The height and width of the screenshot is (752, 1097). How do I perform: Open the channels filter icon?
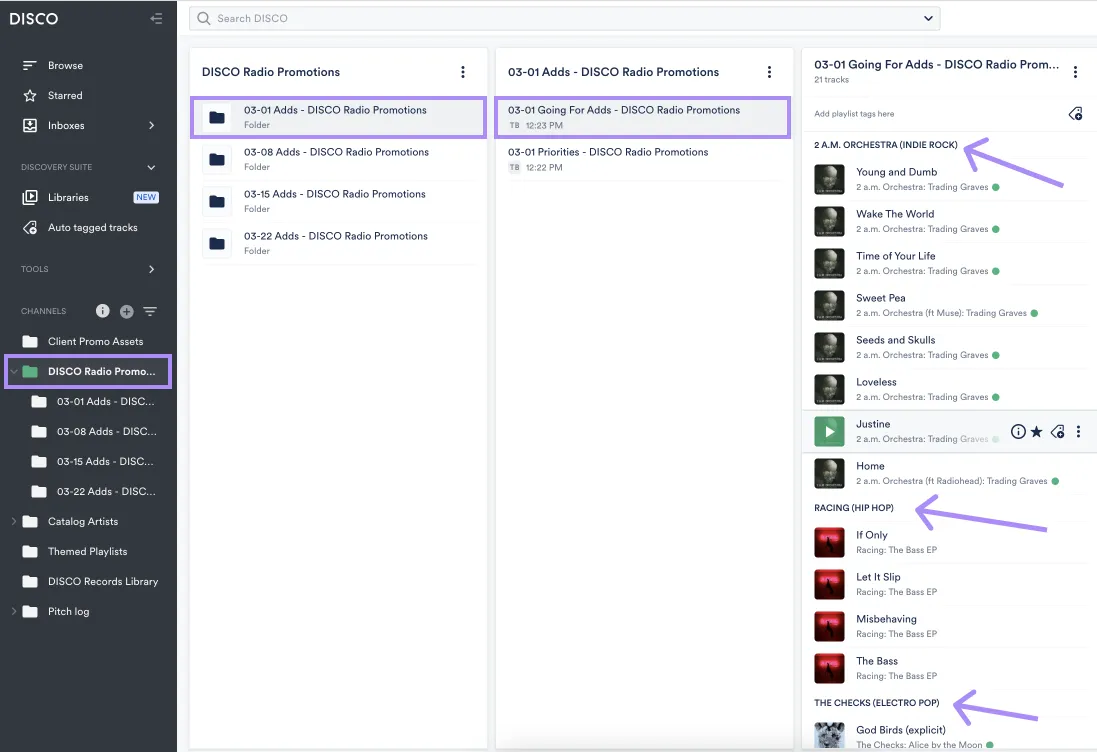tap(149, 311)
